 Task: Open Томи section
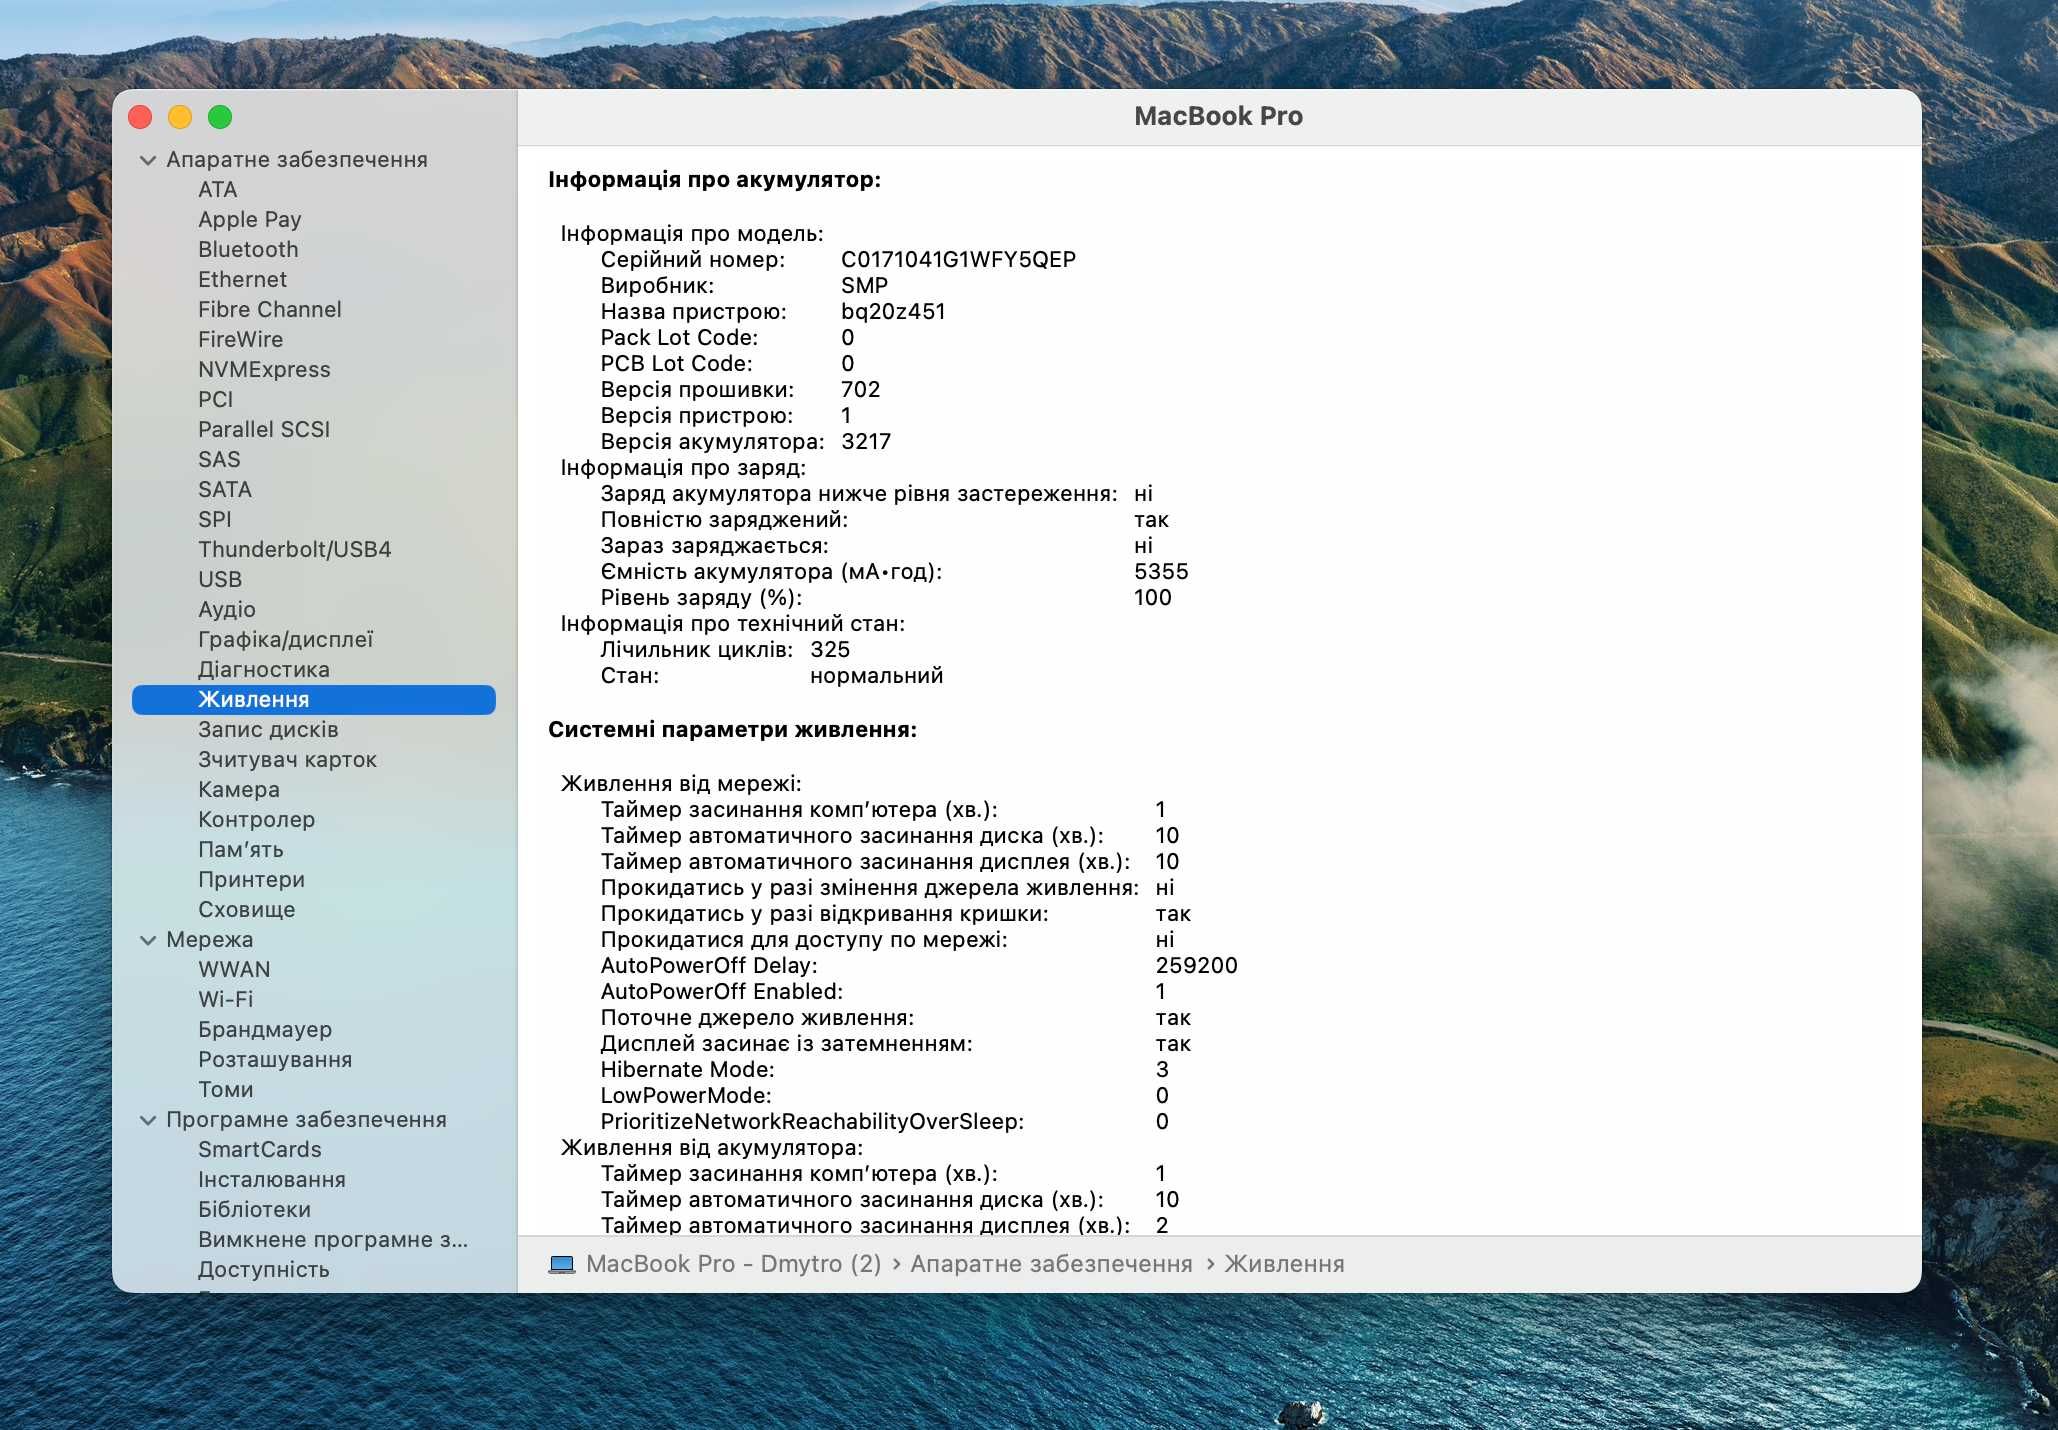226,1090
